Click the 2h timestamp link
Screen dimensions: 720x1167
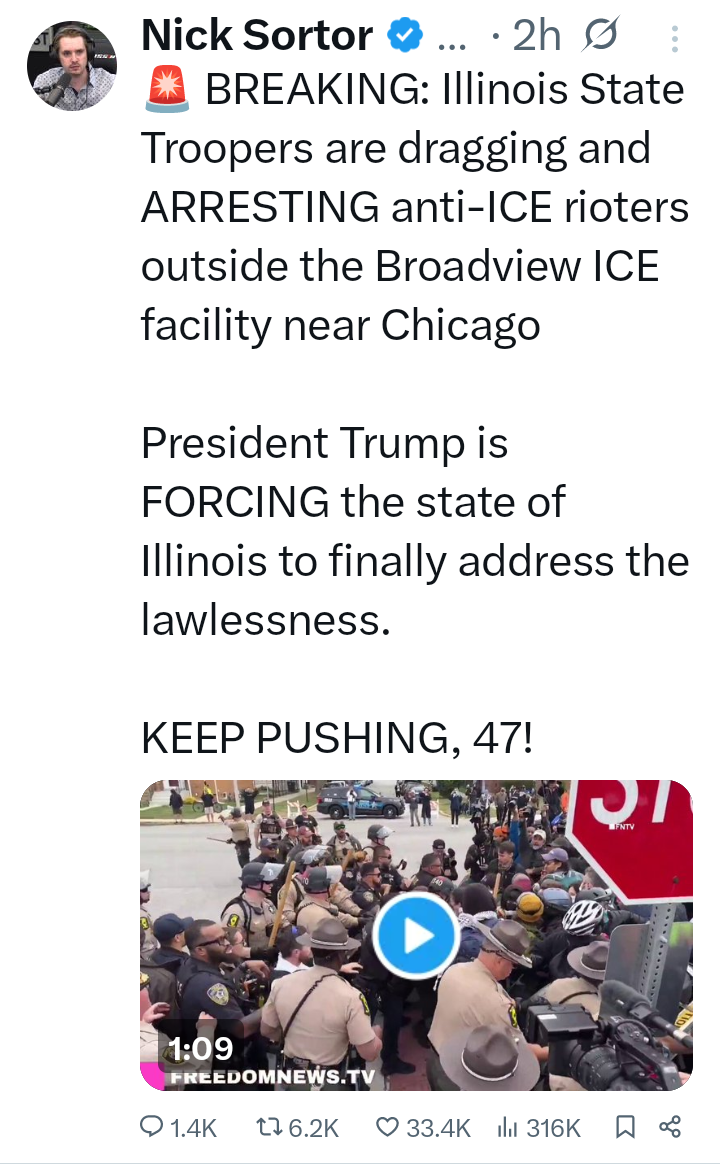pyautogui.click(x=536, y=35)
